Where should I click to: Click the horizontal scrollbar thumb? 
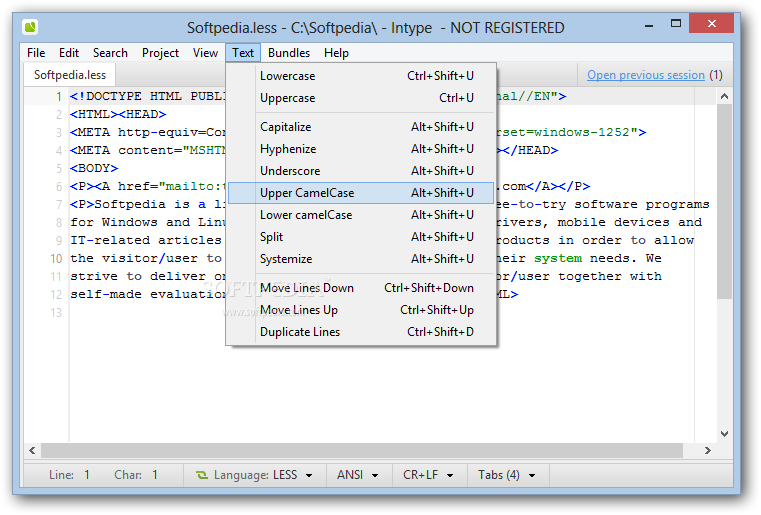pyautogui.click(x=362, y=450)
